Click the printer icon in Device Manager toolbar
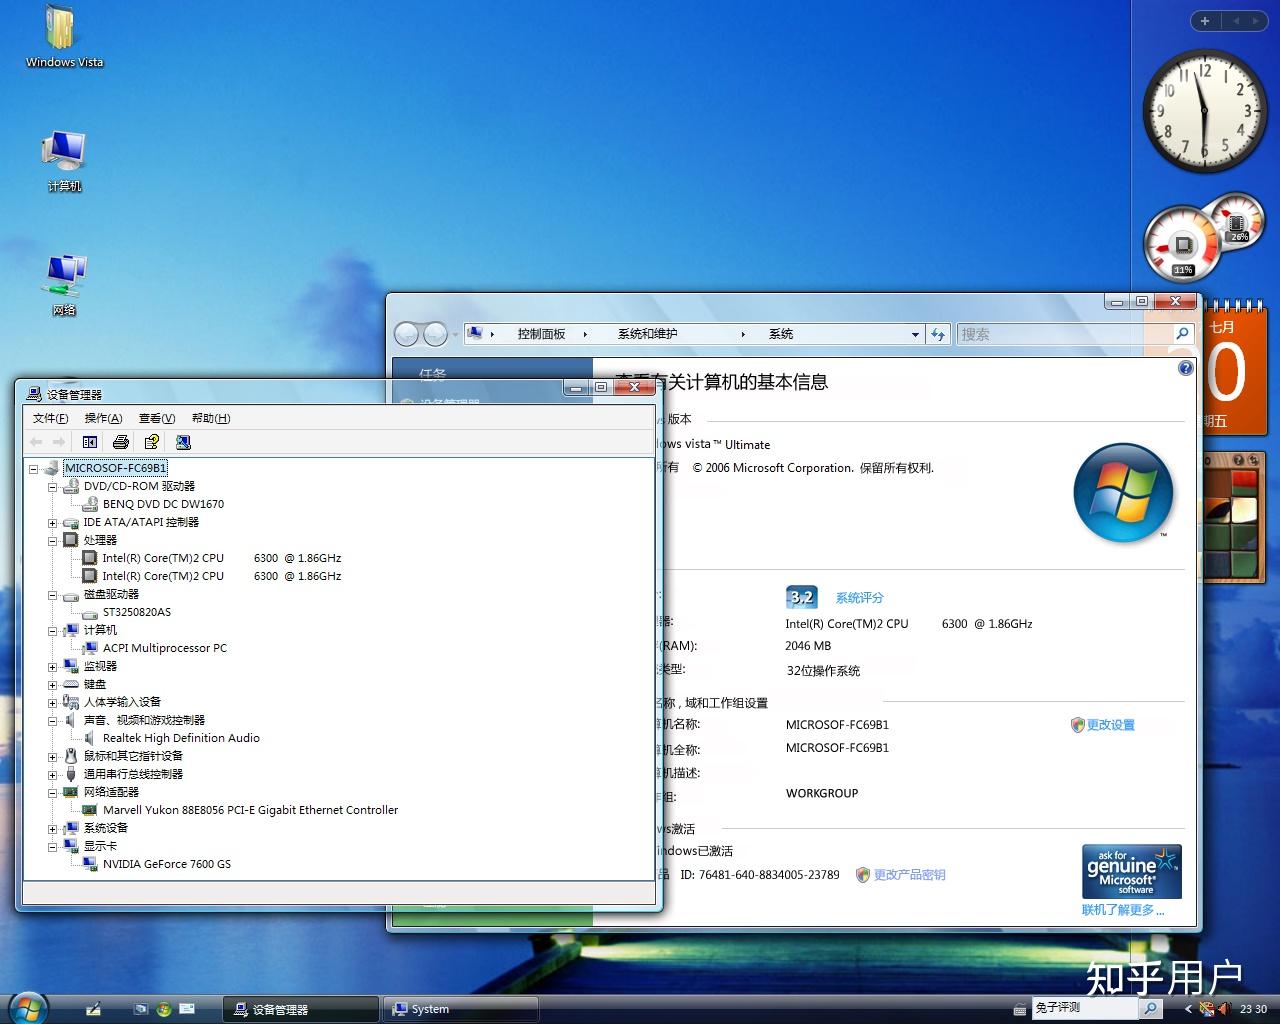The height and width of the screenshot is (1024, 1280). point(121,442)
